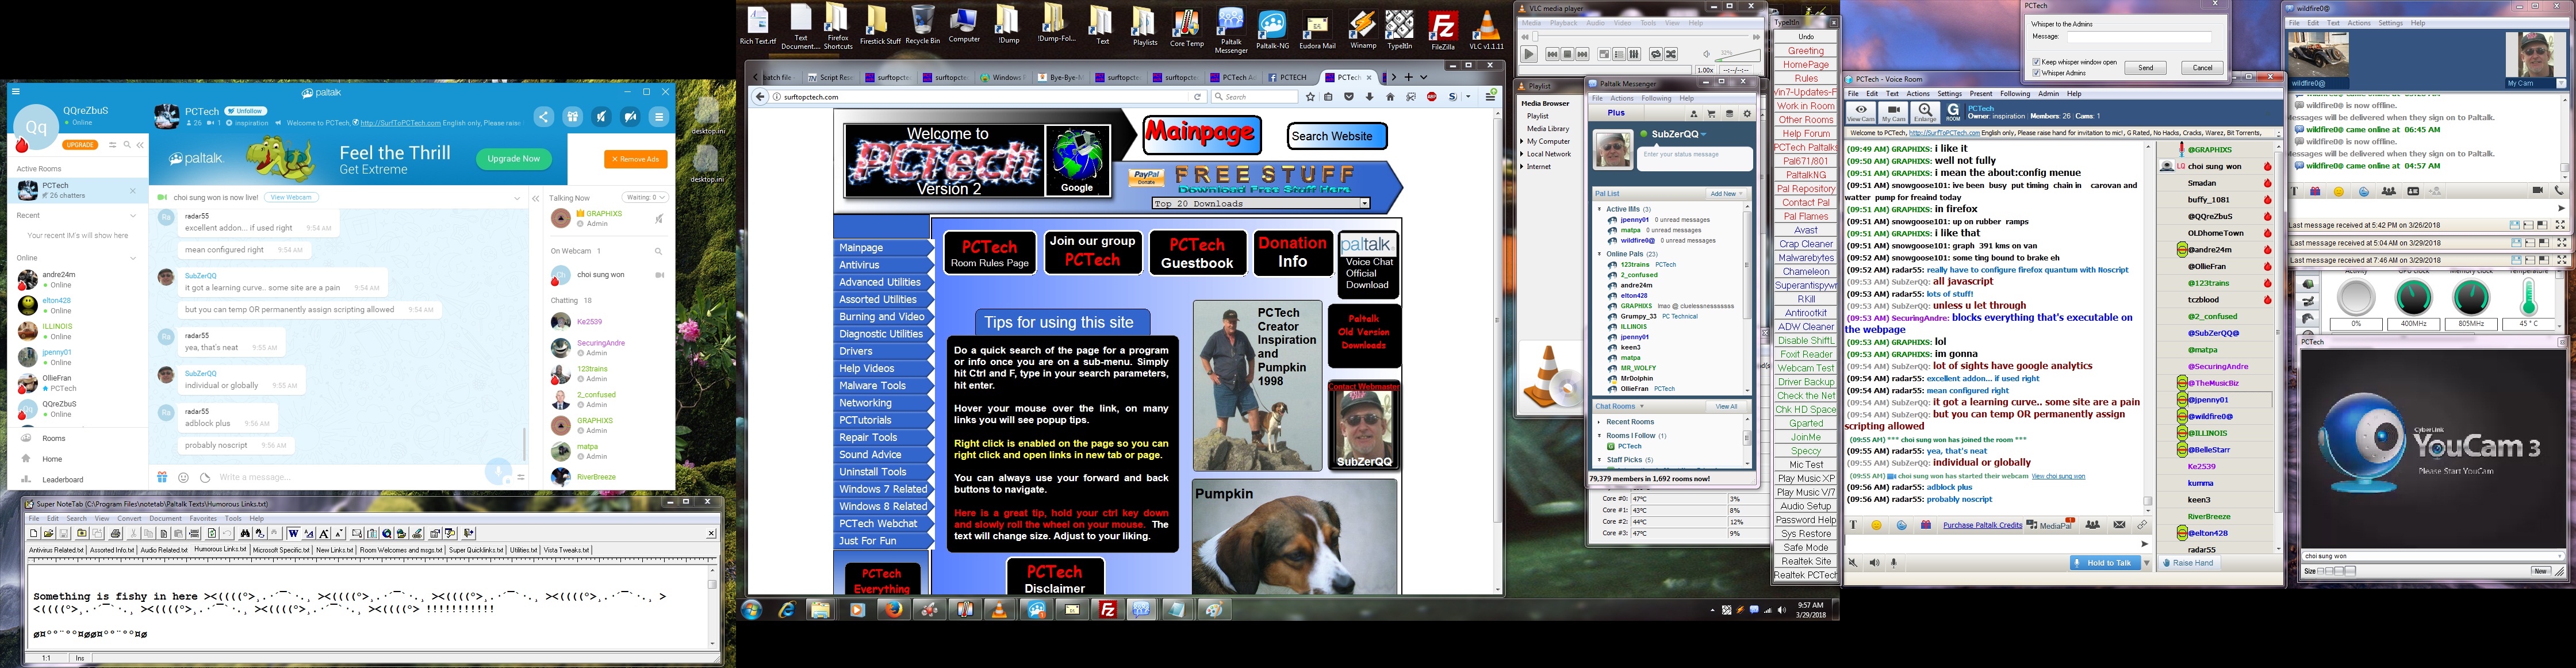
Task: Click the Upgrade Now button in the Paltalk ad
Action: (x=514, y=159)
